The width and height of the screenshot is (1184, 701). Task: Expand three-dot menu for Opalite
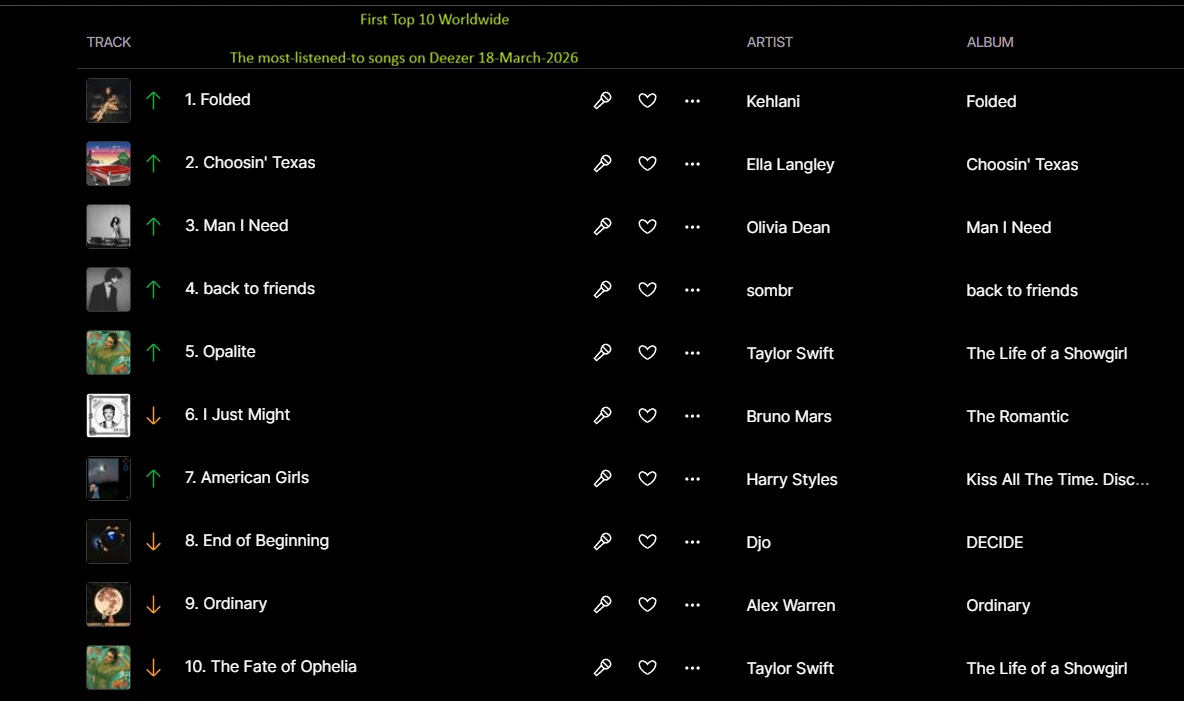692,352
